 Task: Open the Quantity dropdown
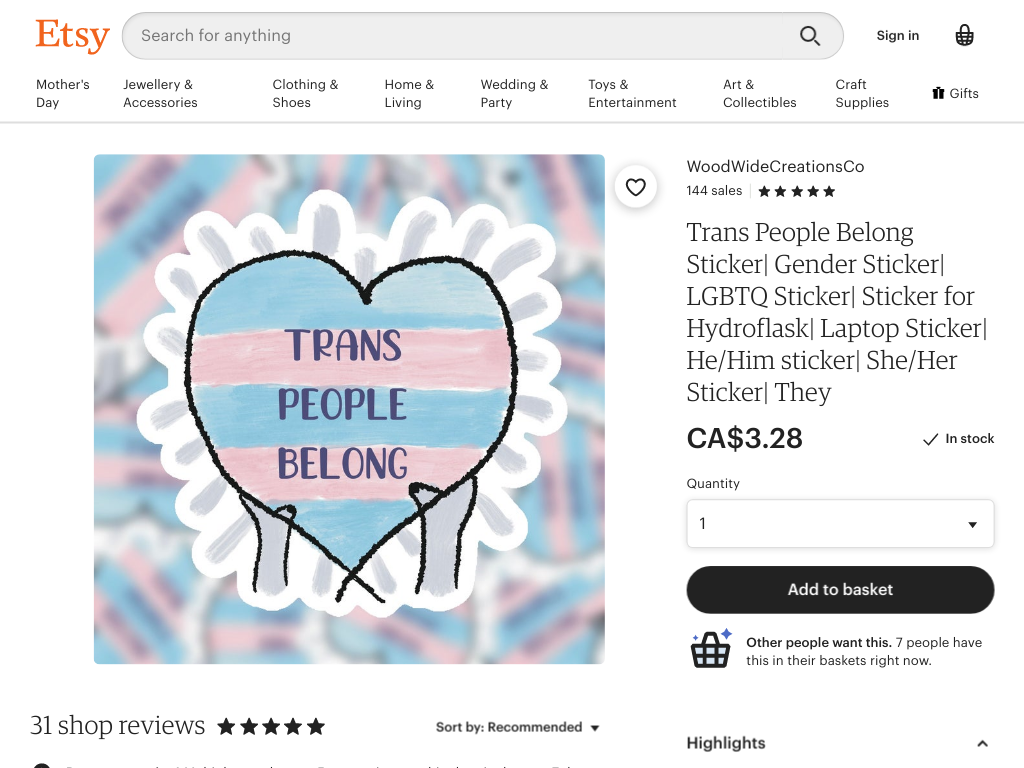point(840,523)
